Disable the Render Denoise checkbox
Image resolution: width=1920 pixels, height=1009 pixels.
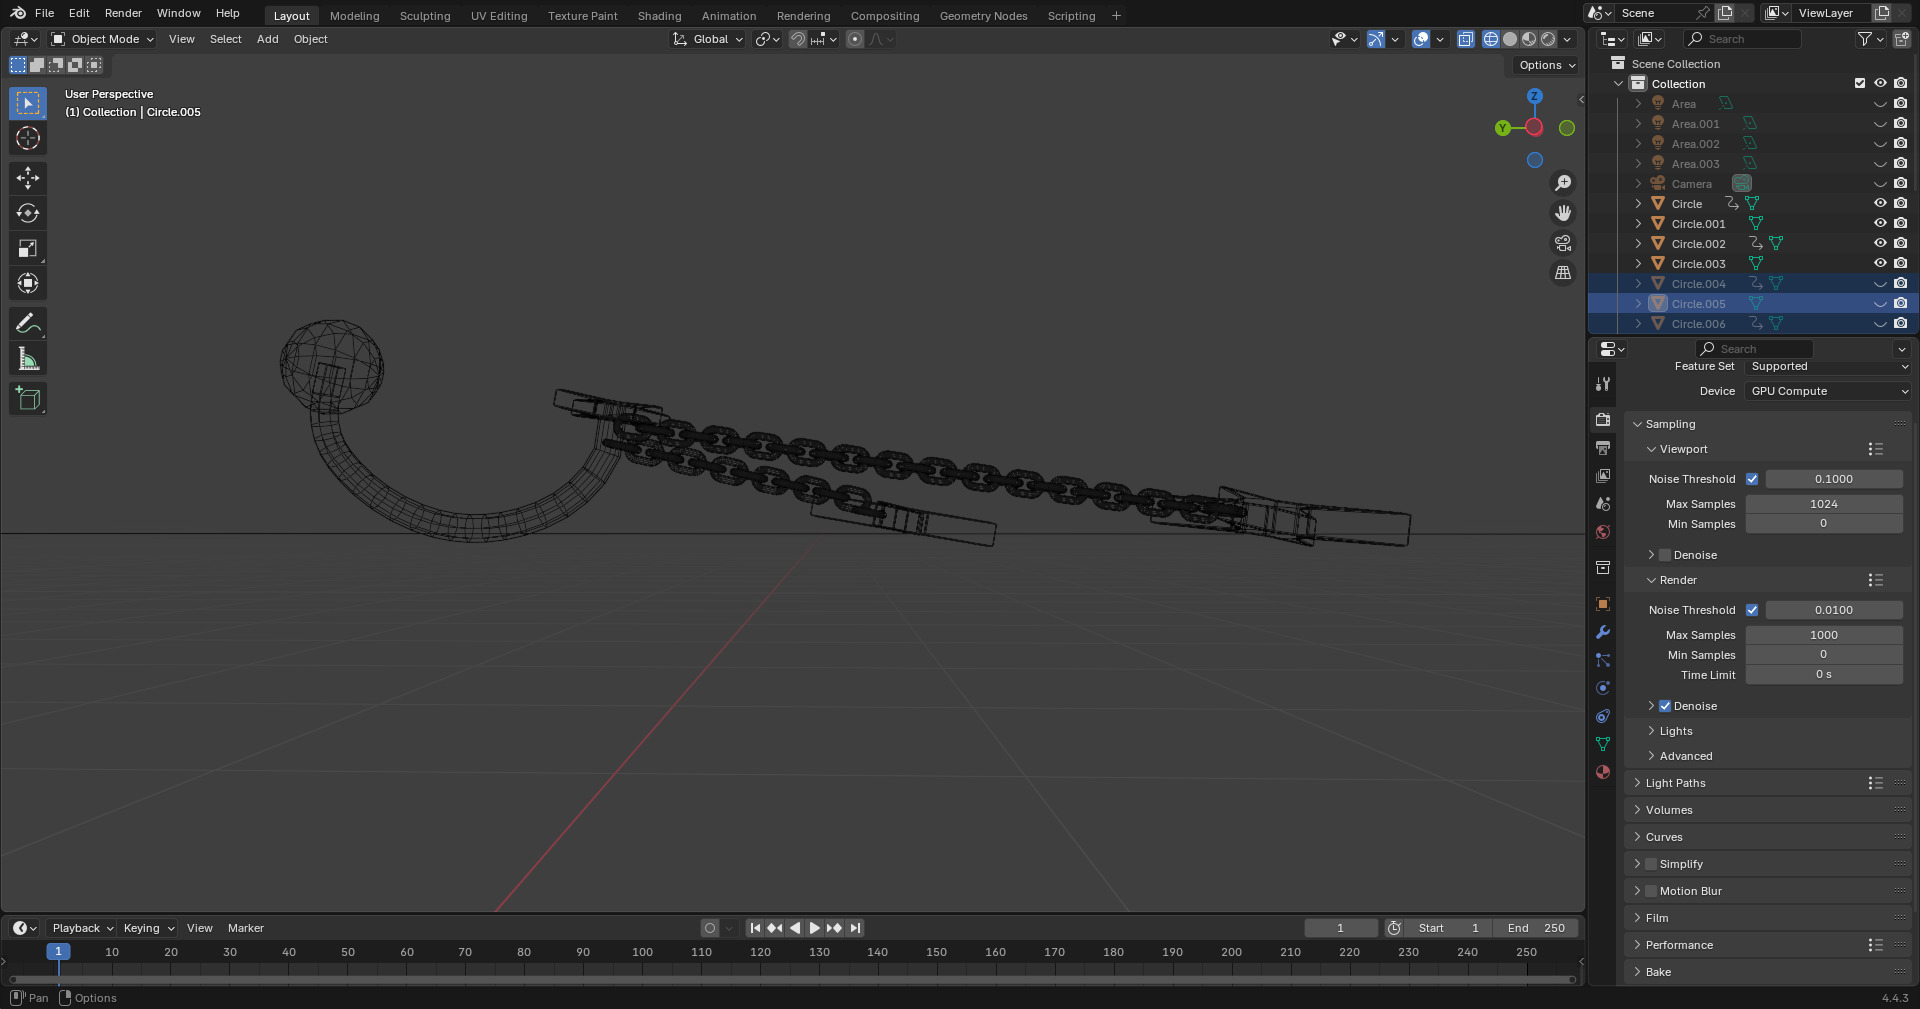[1665, 706]
